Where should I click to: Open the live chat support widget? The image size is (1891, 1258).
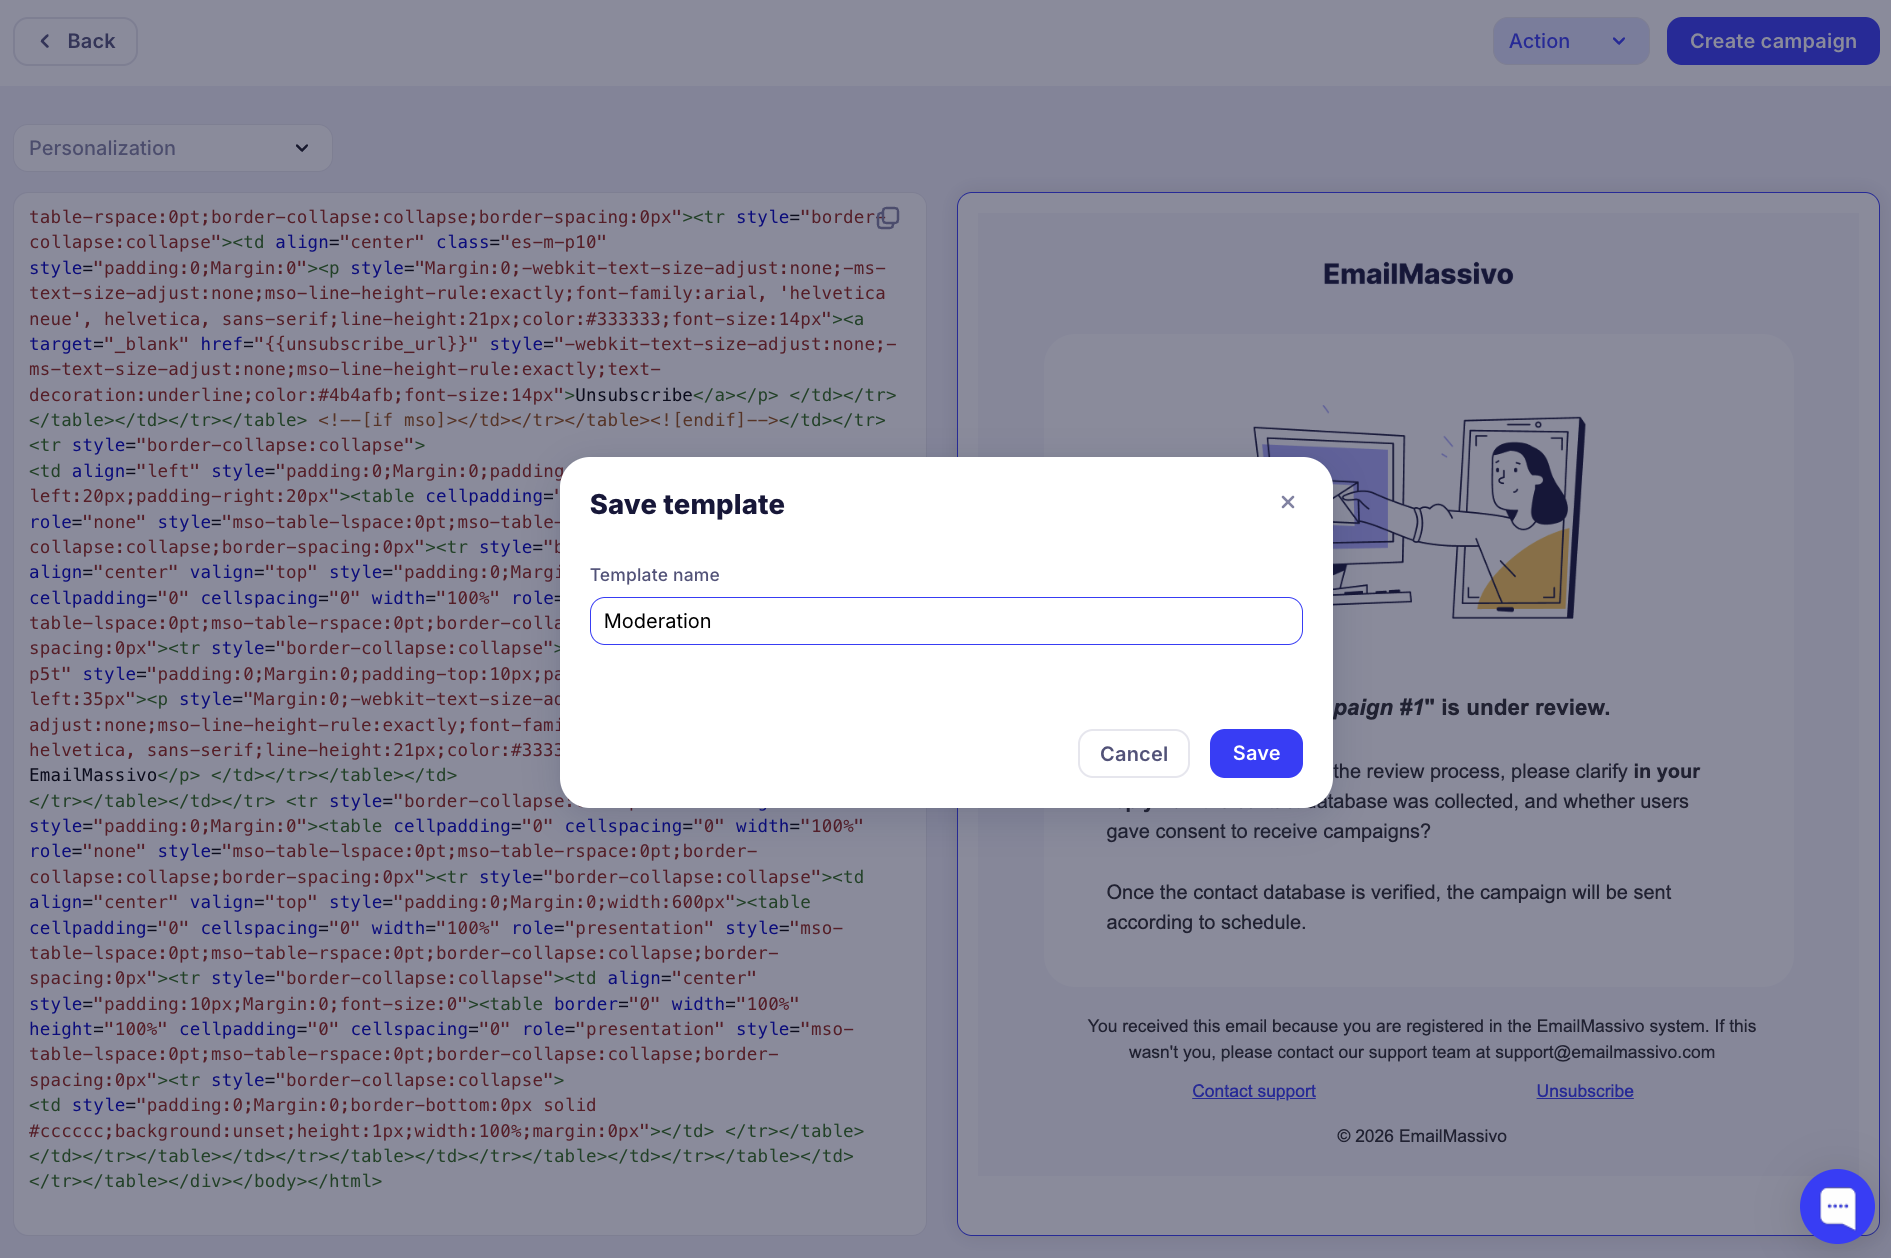click(1837, 1206)
